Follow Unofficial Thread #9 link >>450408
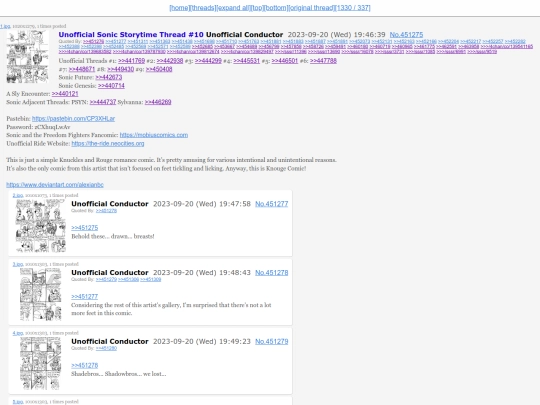 159,69
